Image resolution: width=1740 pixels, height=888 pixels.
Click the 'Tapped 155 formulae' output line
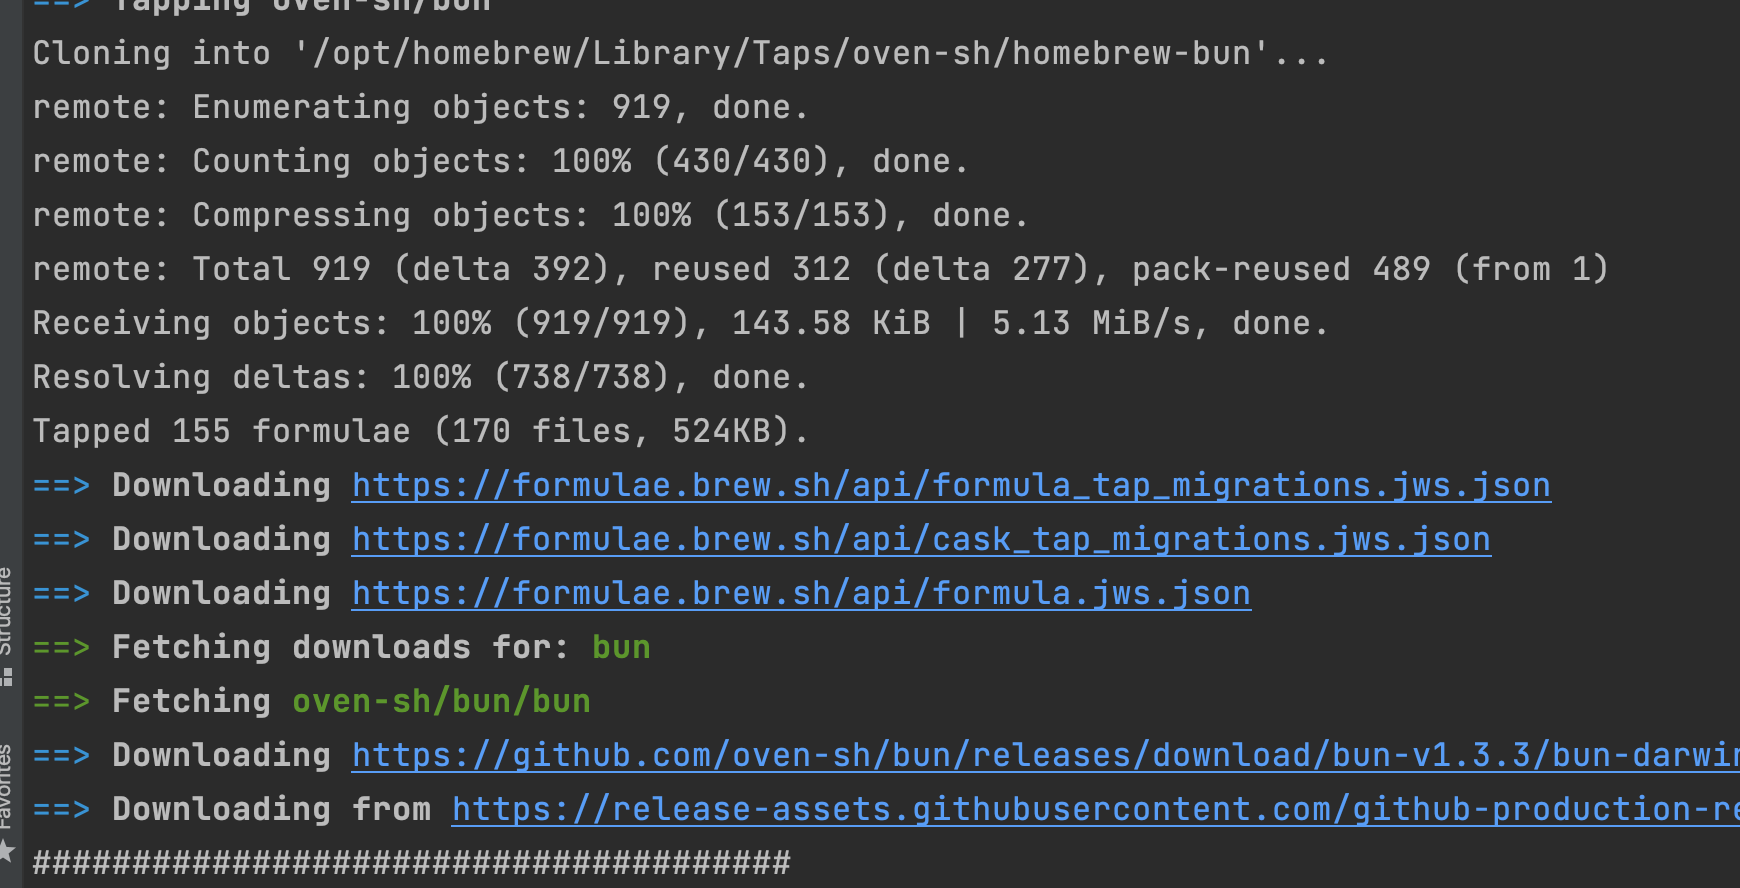point(420,432)
